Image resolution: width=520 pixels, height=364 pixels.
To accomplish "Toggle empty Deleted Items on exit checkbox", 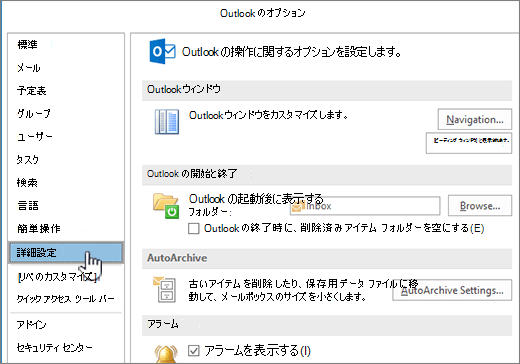I will 194,229.
